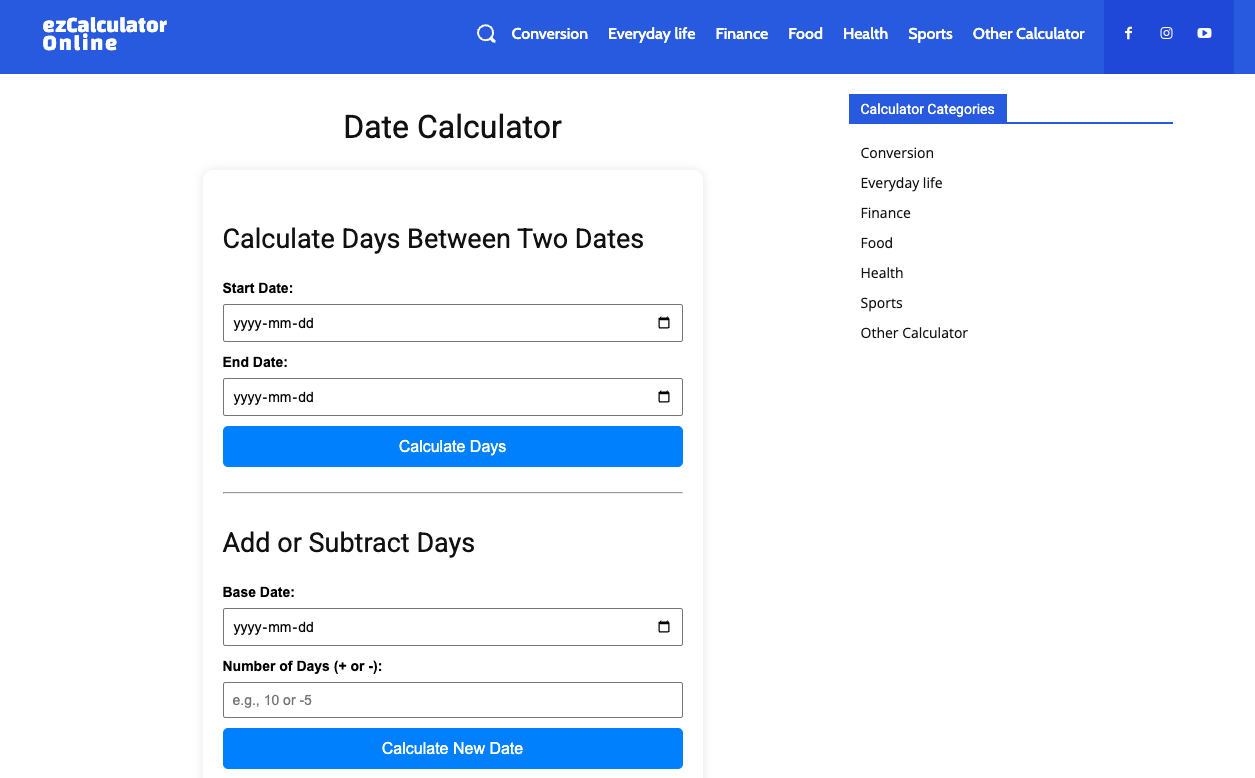Open calendar picker for Base Date
The width and height of the screenshot is (1255, 778).
coord(664,627)
